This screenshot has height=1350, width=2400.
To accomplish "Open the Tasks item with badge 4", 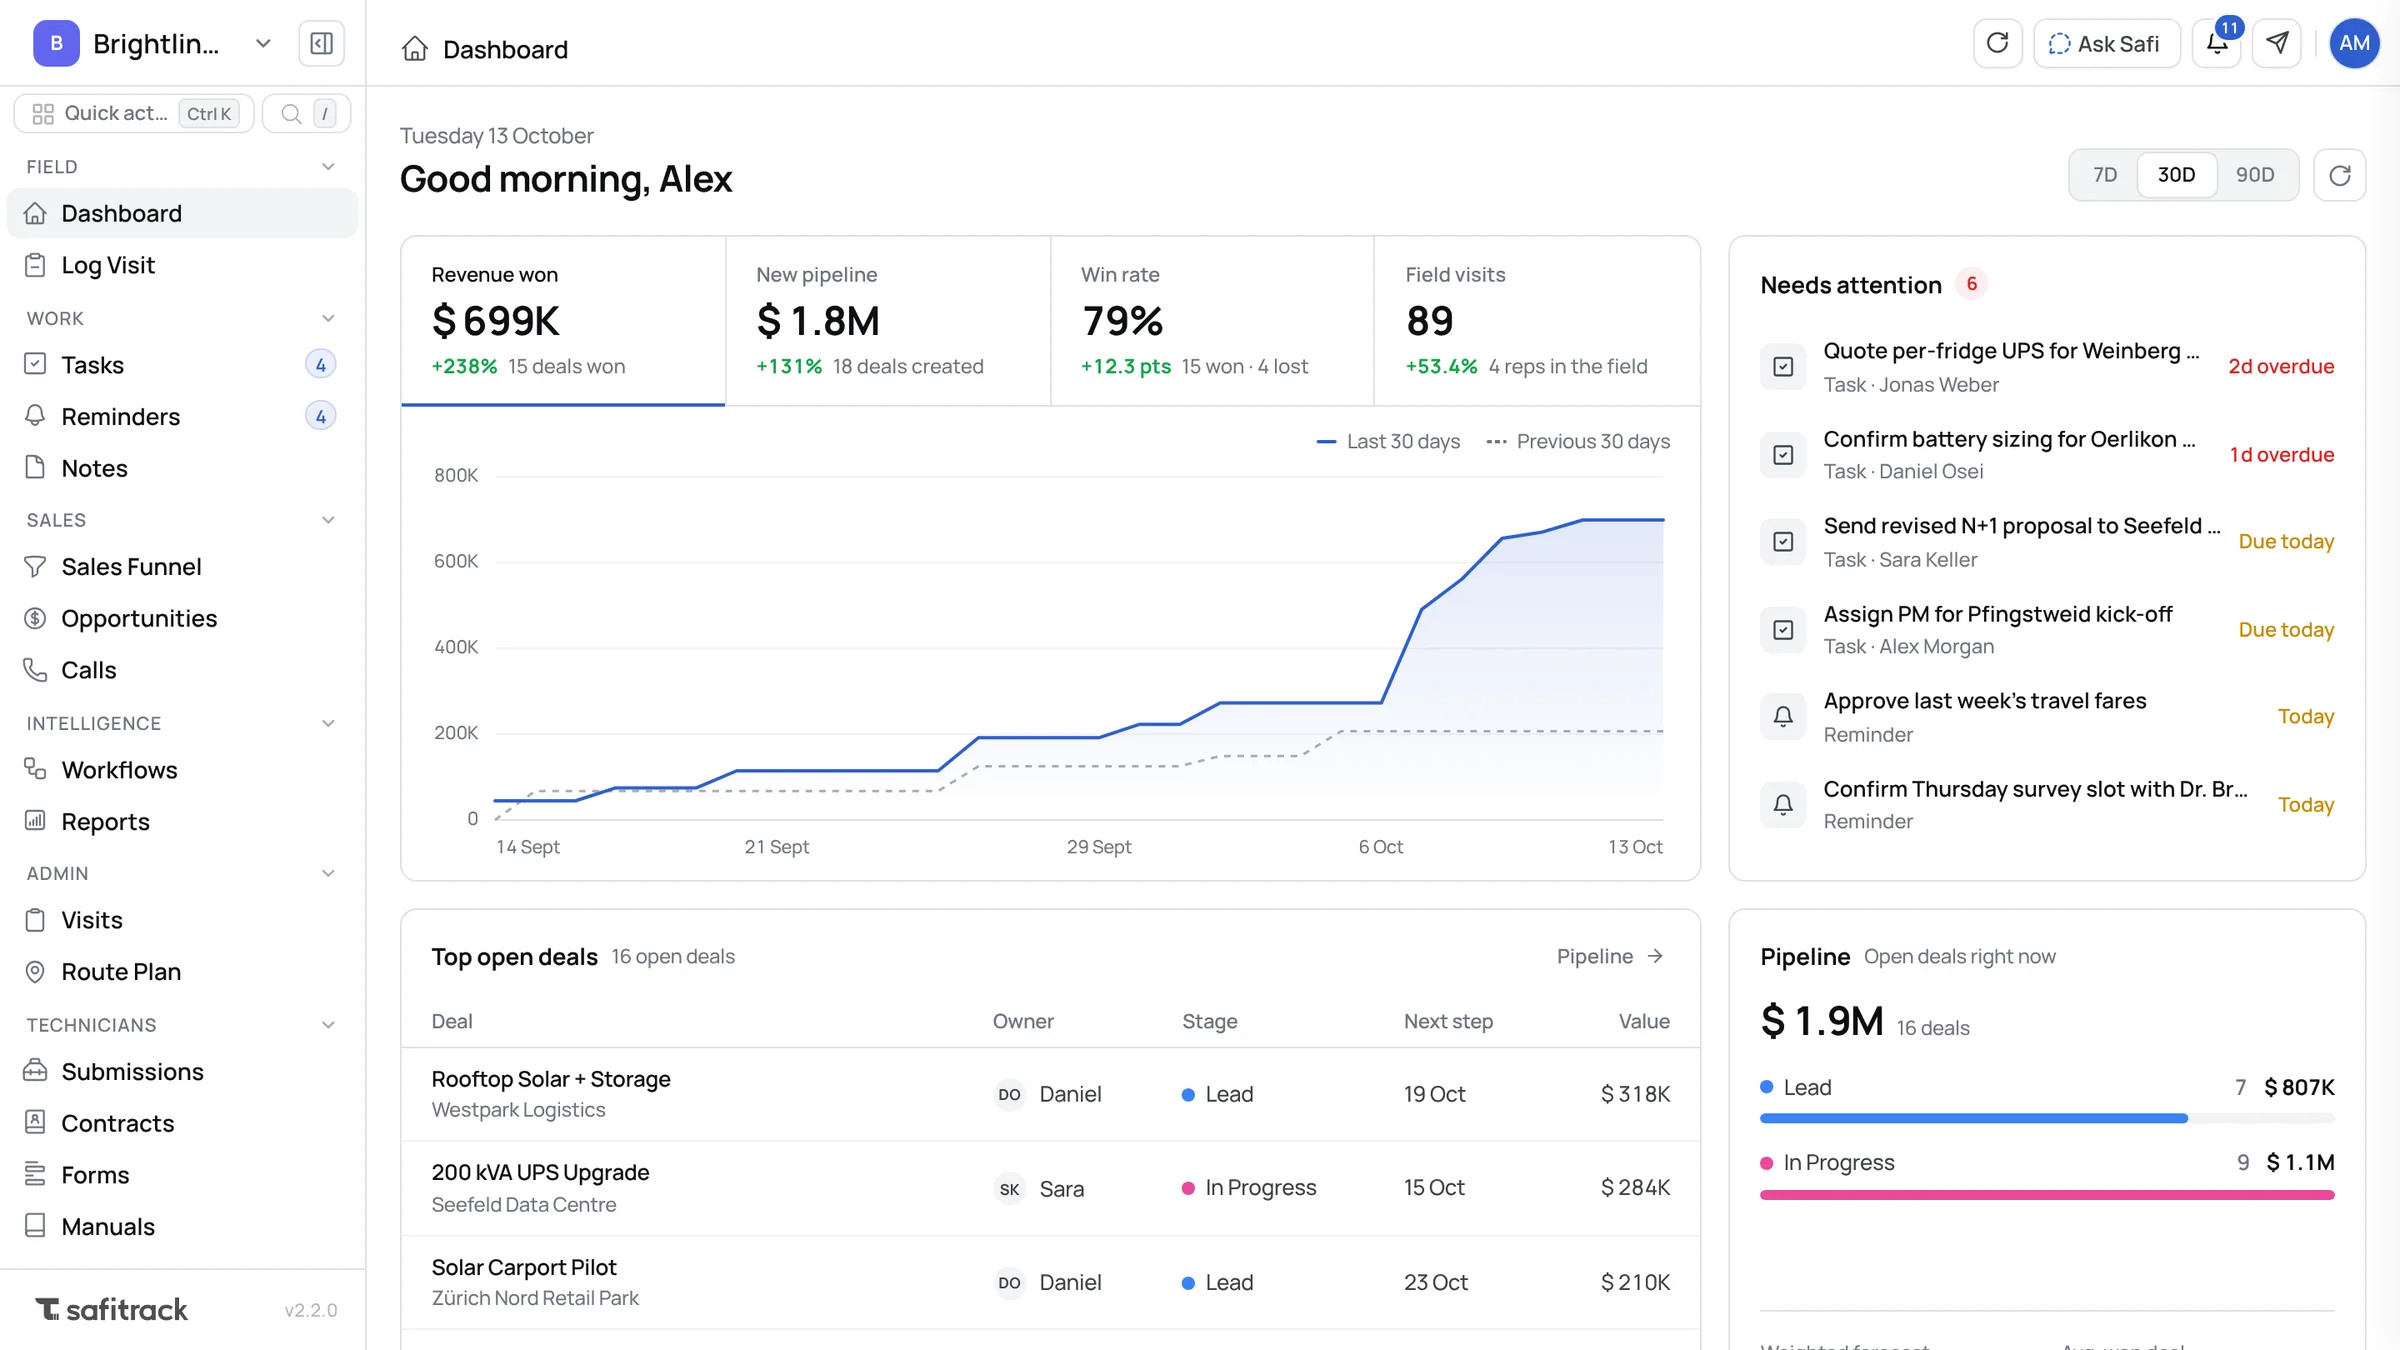I will pos(182,365).
